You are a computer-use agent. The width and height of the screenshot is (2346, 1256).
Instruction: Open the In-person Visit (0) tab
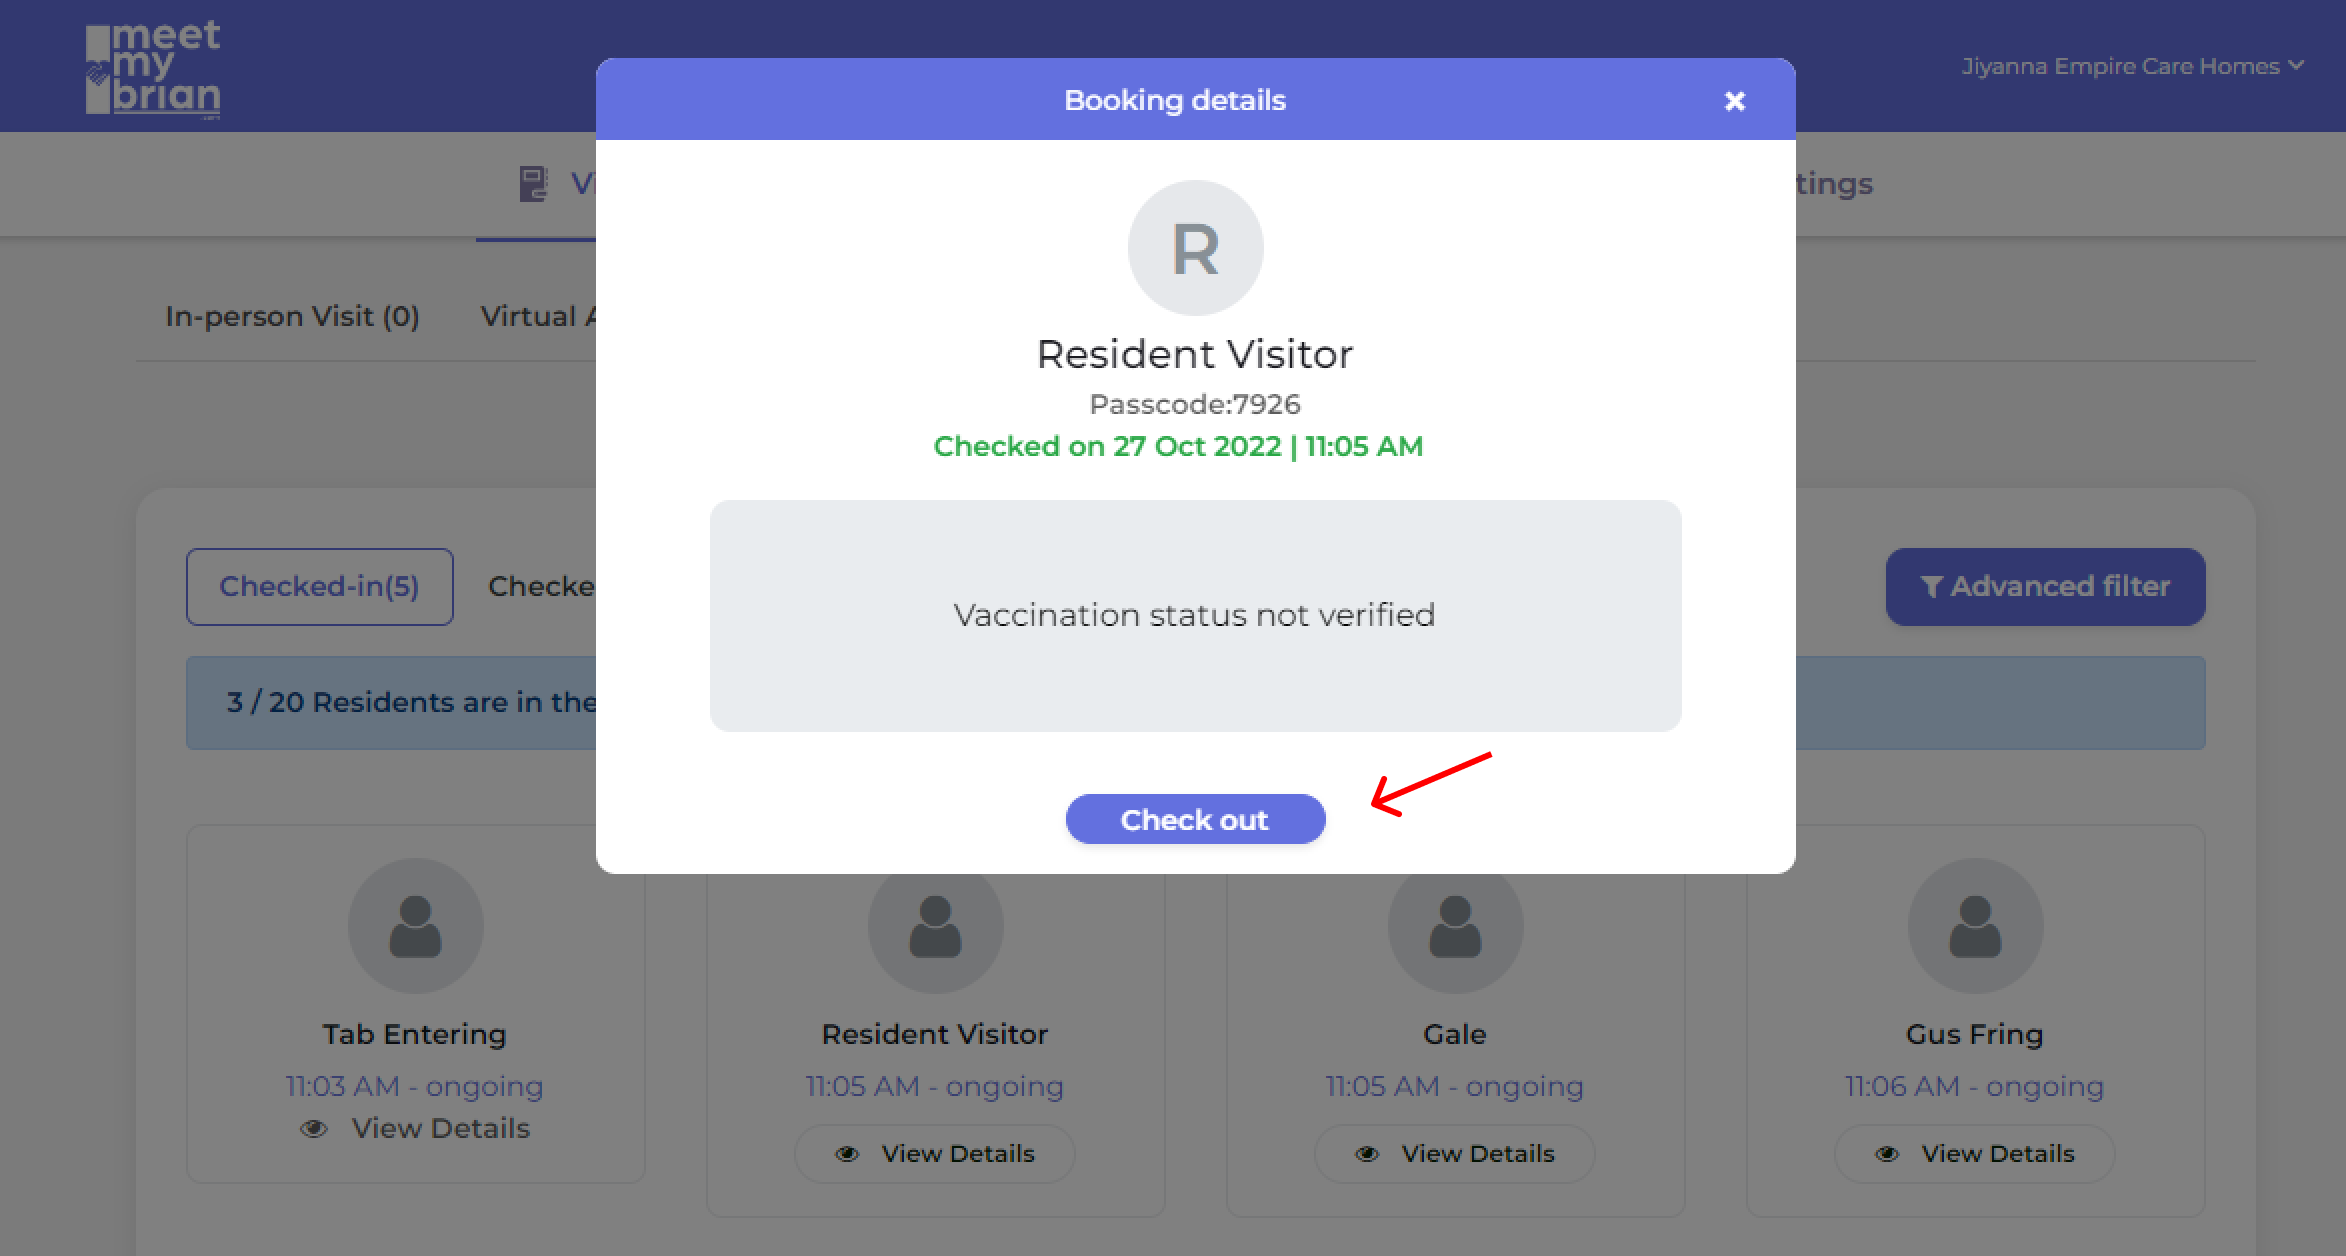click(292, 316)
